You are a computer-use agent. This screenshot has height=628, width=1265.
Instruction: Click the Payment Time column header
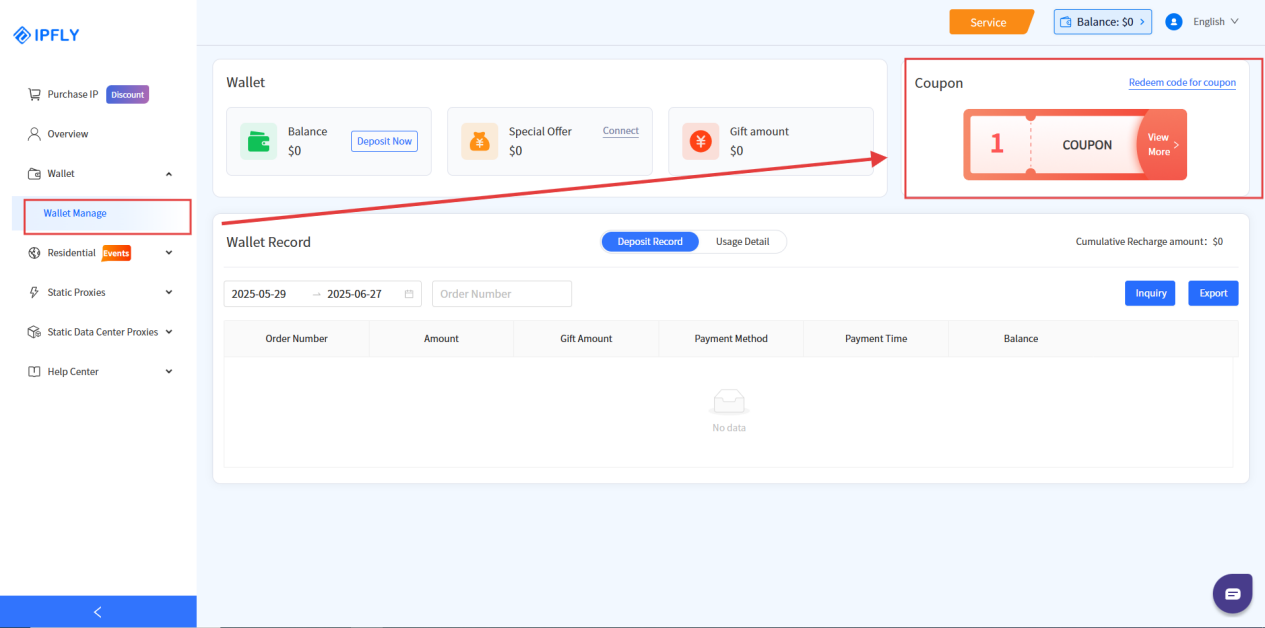(876, 339)
